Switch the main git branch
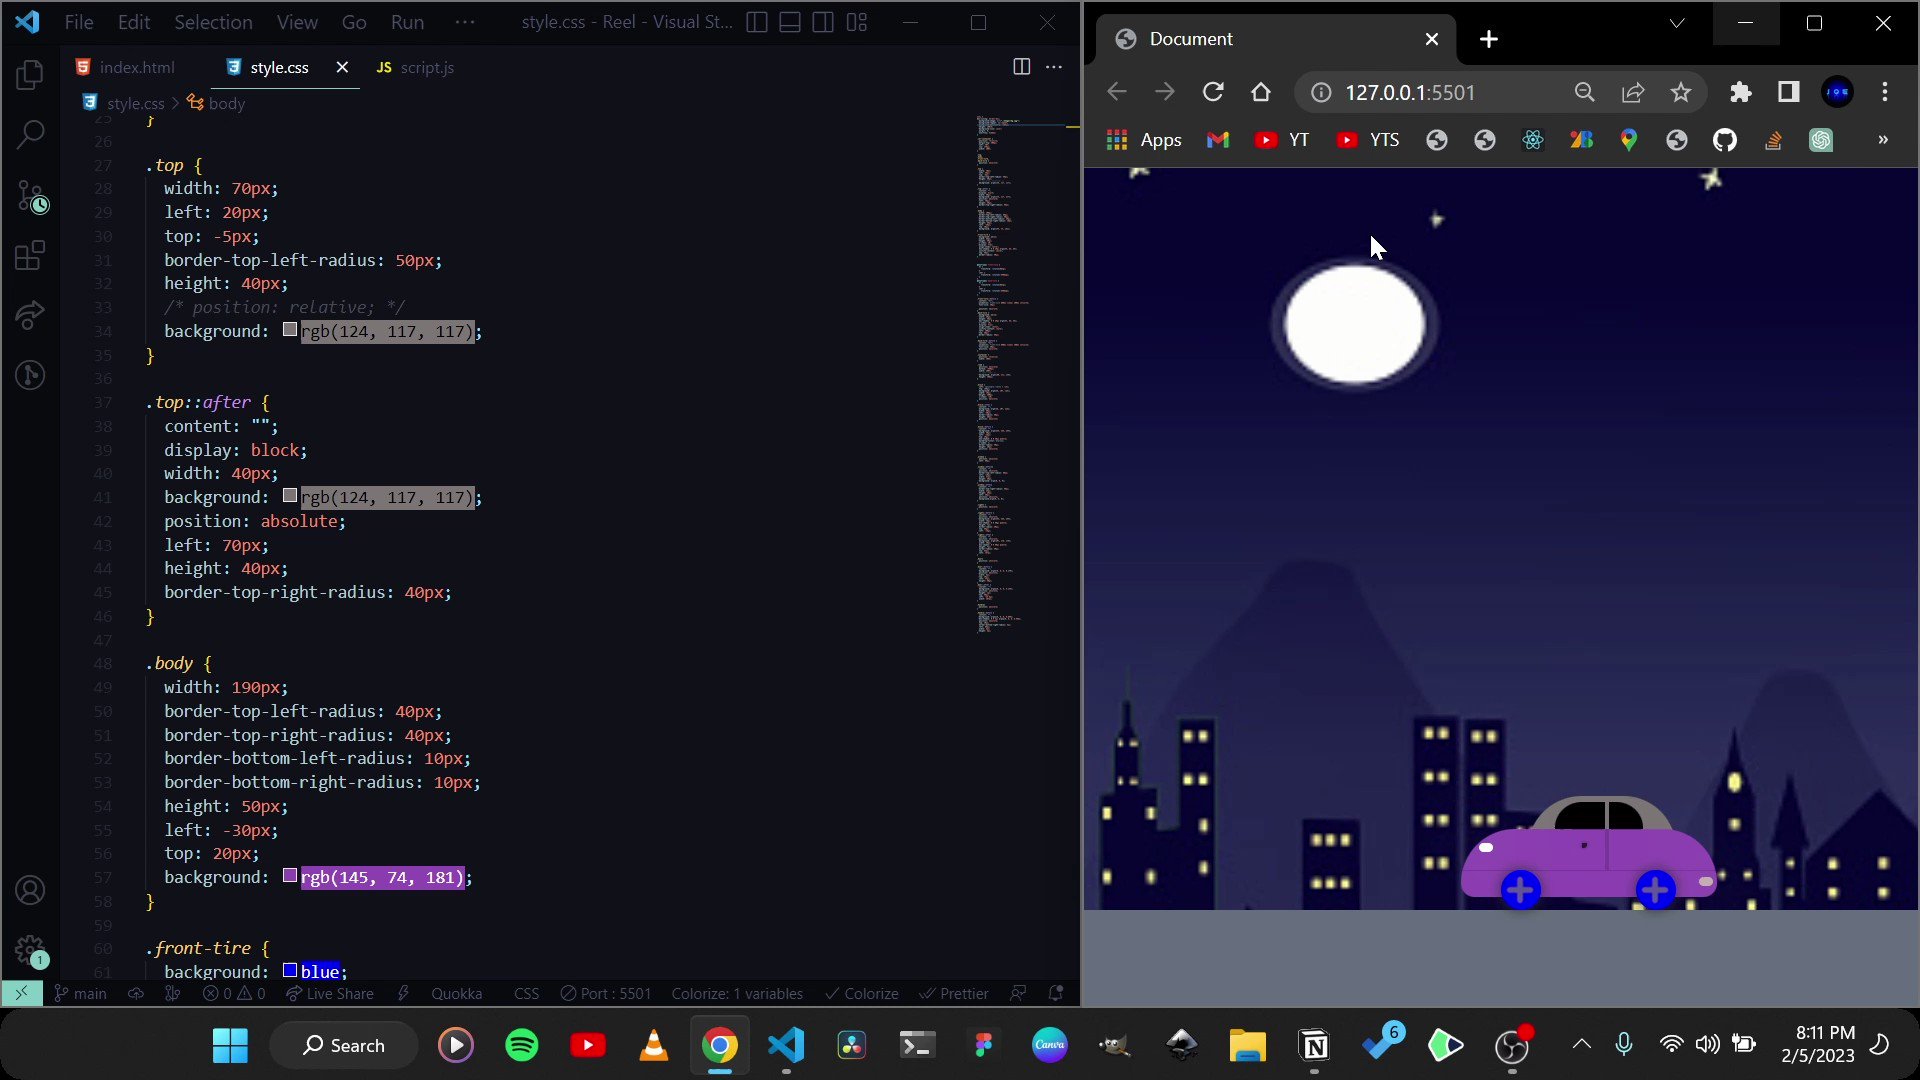 [80, 993]
